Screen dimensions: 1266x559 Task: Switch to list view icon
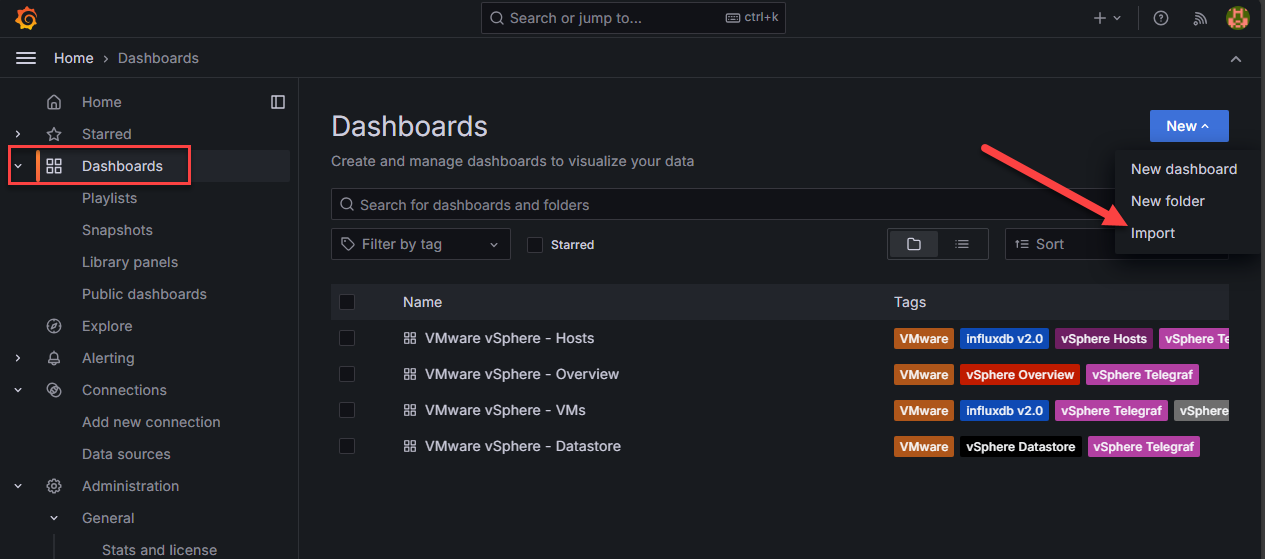(x=962, y=244)
